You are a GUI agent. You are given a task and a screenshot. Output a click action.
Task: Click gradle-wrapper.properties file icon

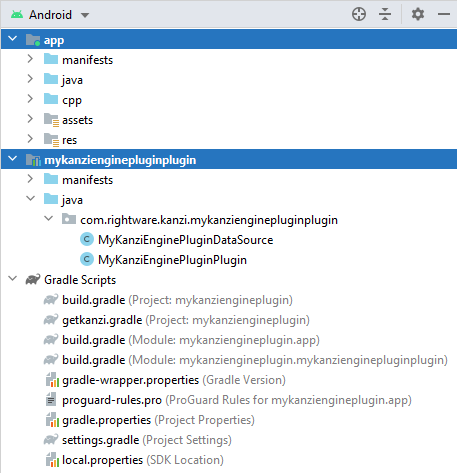pyautogui.click(x=52, y=380)
